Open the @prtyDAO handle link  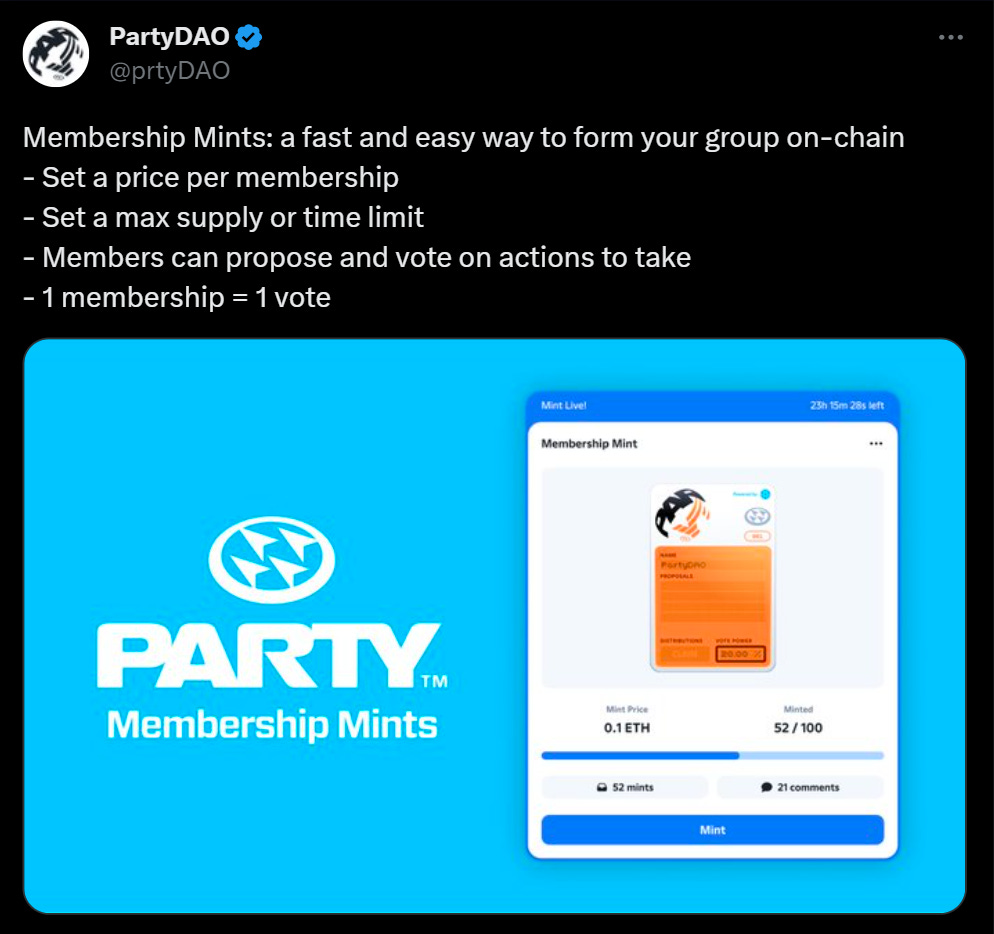point(169,71)
